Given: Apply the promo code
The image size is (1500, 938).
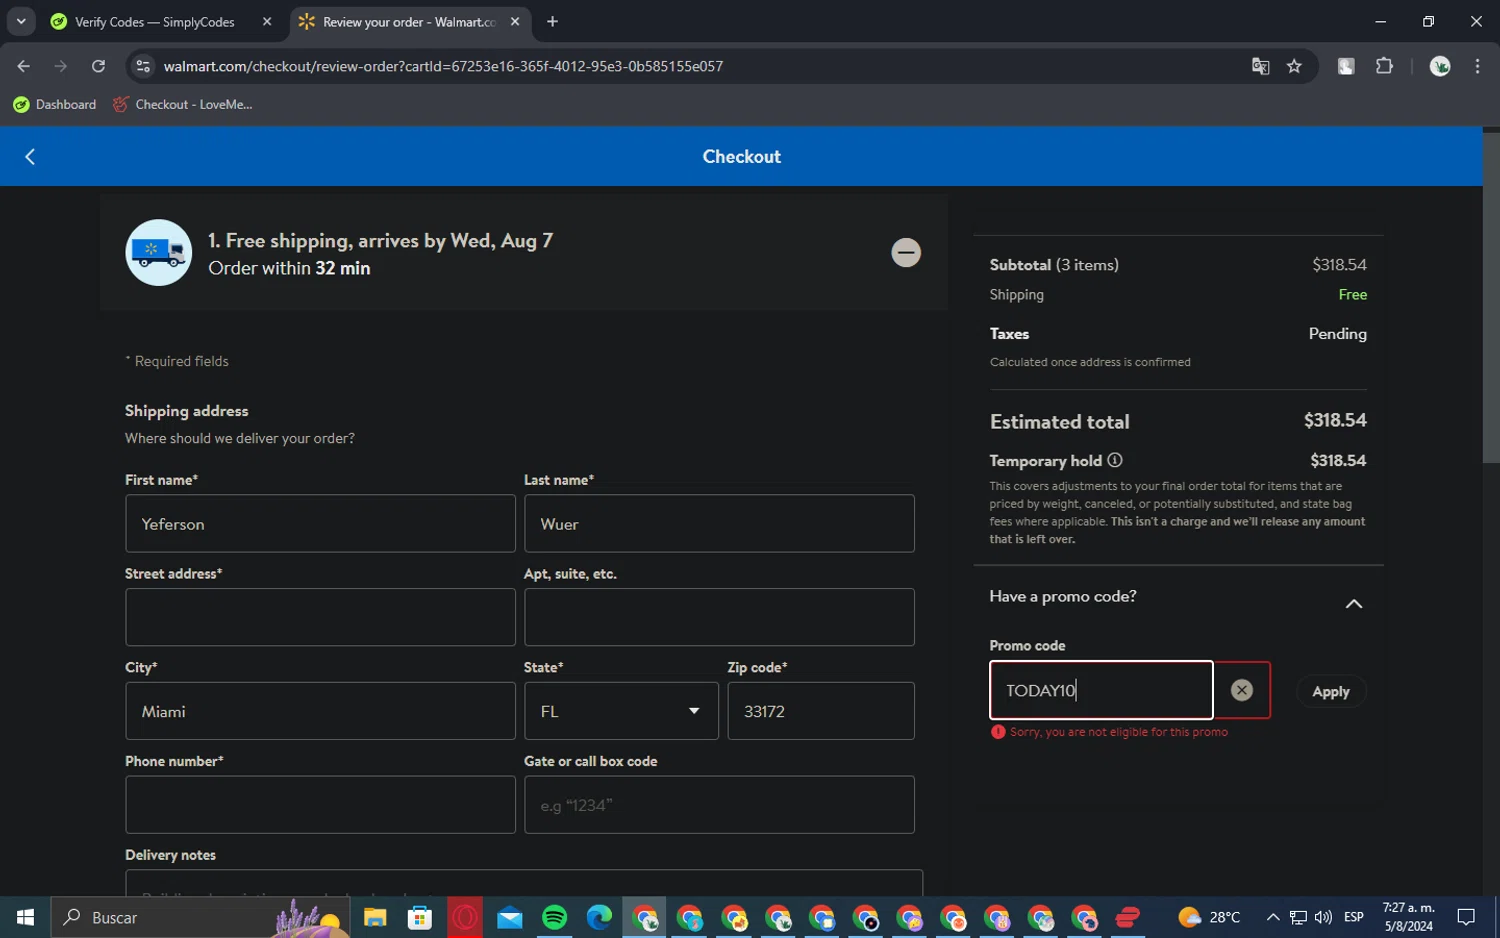Looking at the screenshot, I should point(1330,691).
